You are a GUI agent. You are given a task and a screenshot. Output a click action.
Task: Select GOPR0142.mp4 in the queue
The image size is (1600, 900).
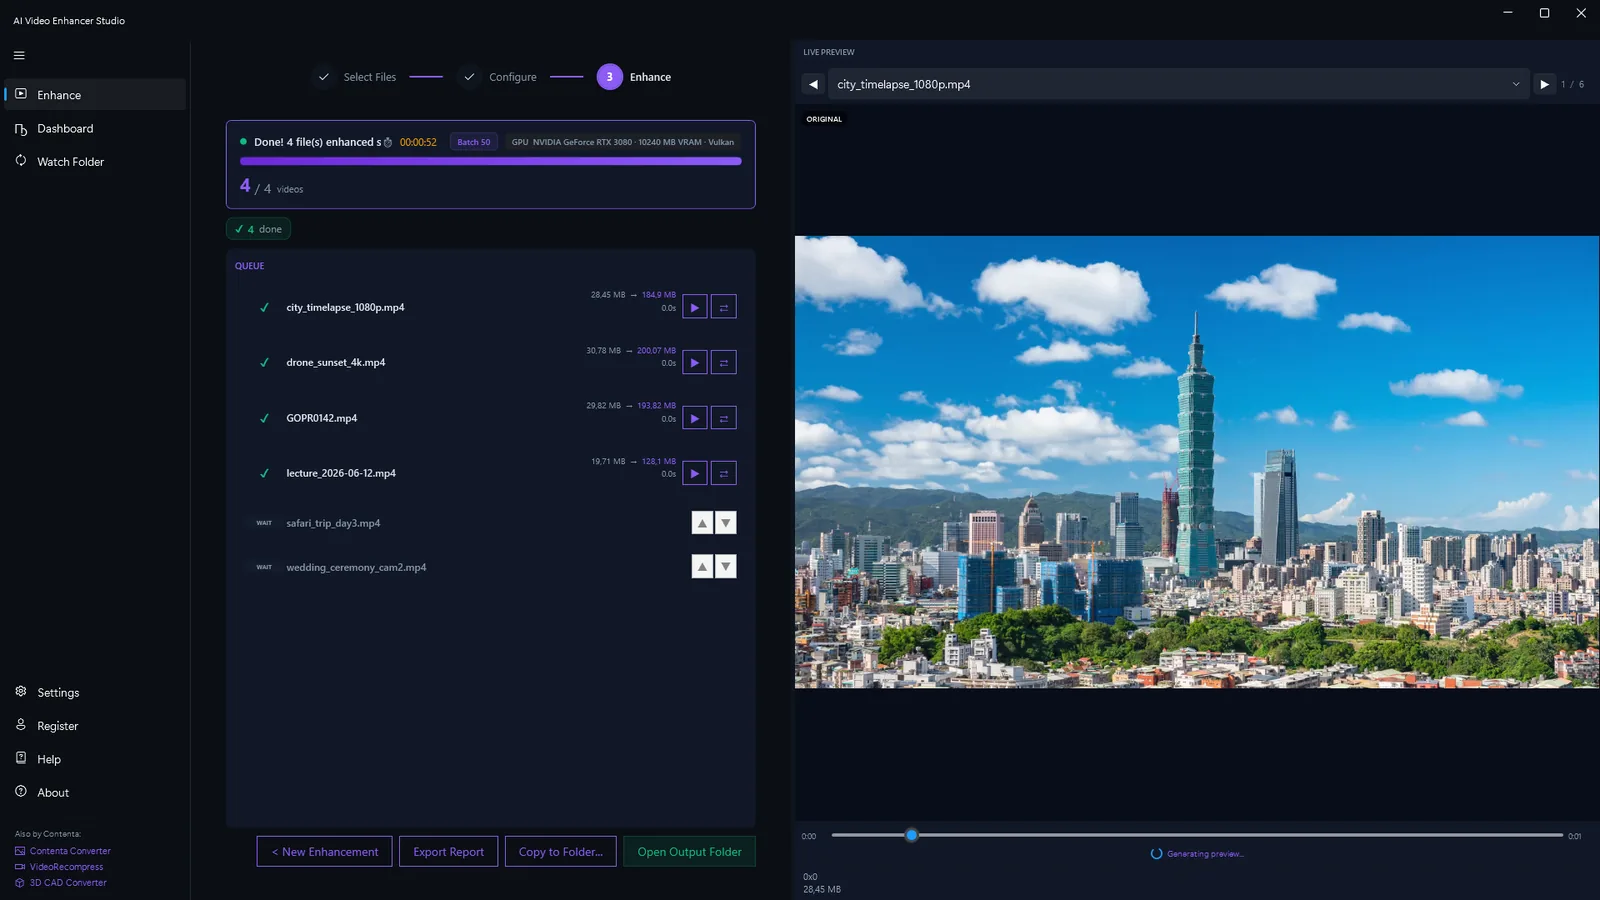point(490,418)
